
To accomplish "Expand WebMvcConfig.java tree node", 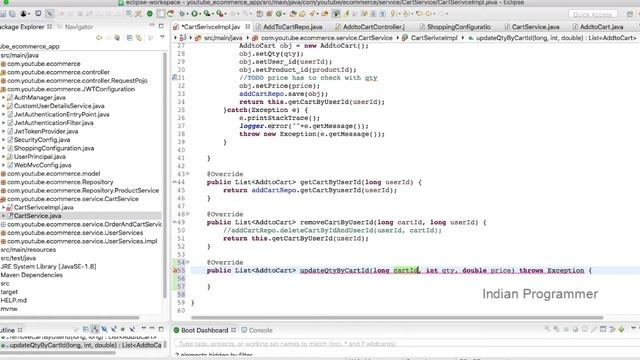I will [x=3, y=165].
